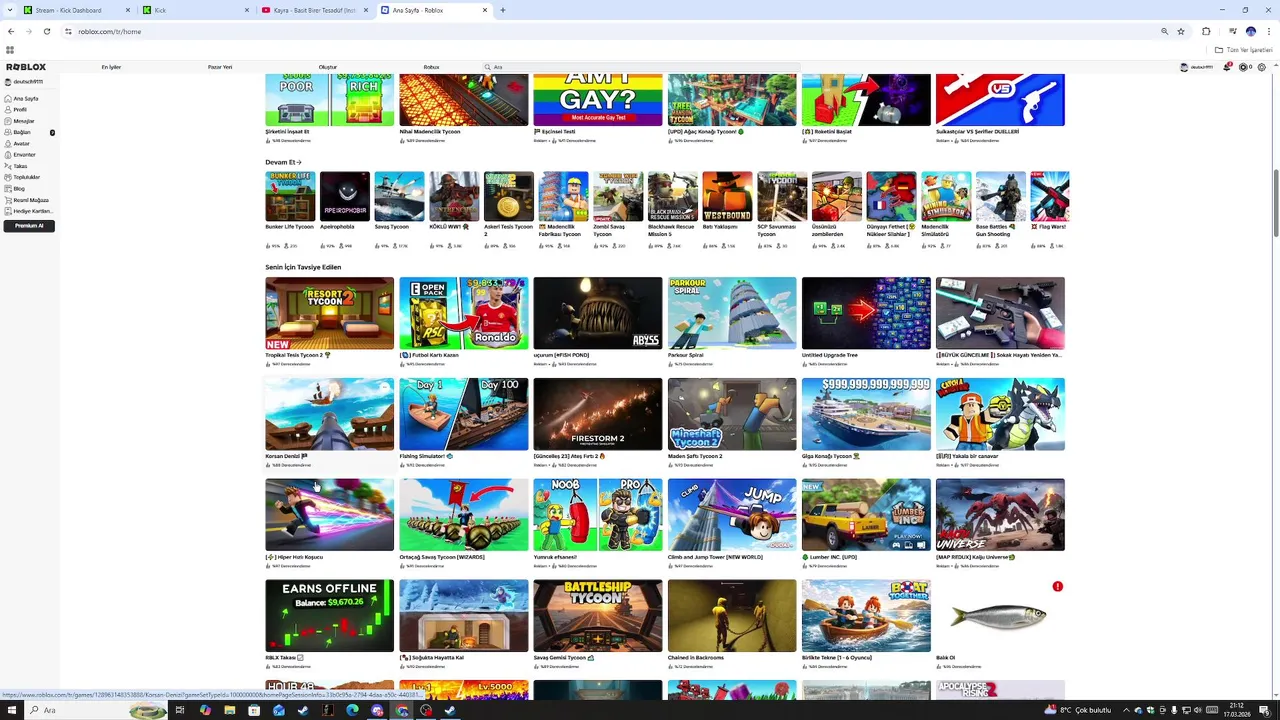The width and height of the screenshot is (1280, 720).
Task: Open the Savaş Gemisi Tycoon game
Action: 597,616
